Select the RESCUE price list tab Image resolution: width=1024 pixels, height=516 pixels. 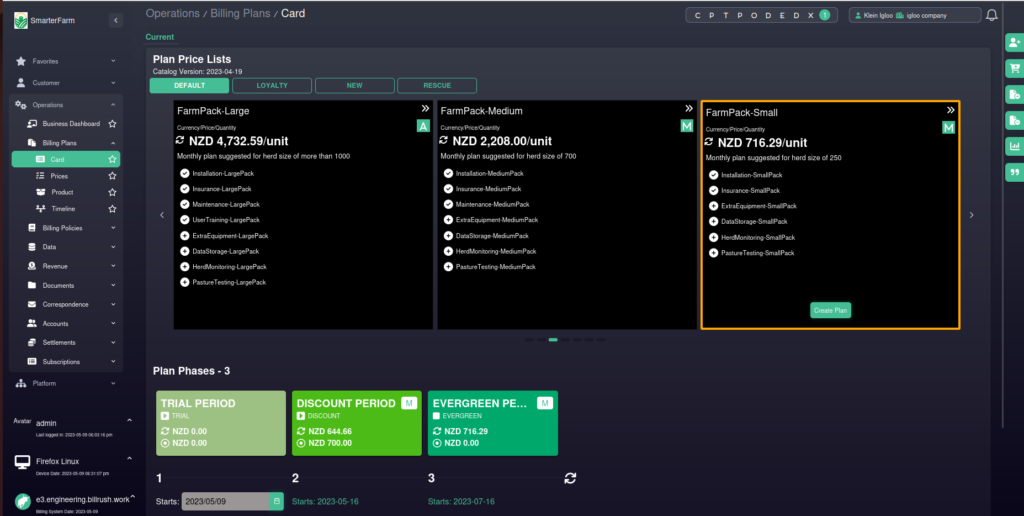[x=437, y=86]
